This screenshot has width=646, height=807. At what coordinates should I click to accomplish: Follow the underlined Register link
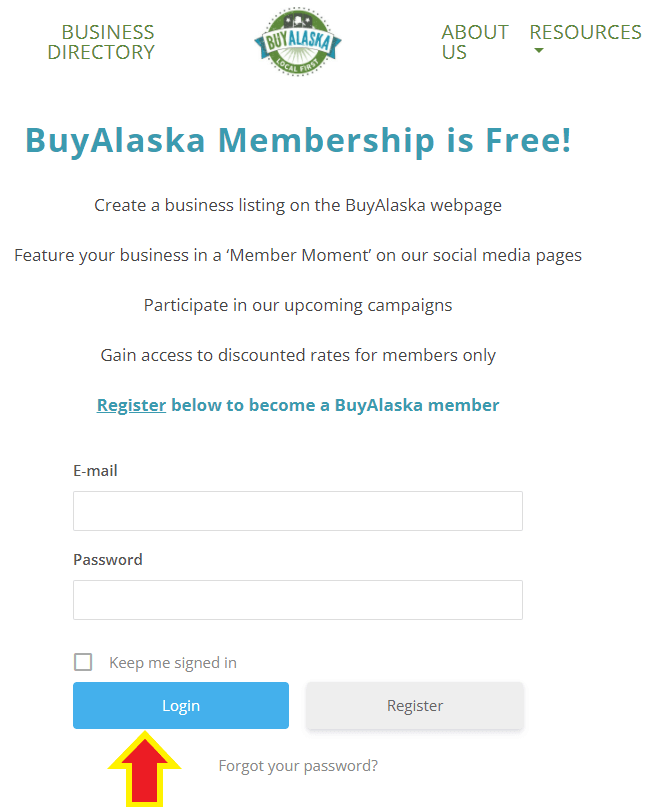click(x=131, y=405)
